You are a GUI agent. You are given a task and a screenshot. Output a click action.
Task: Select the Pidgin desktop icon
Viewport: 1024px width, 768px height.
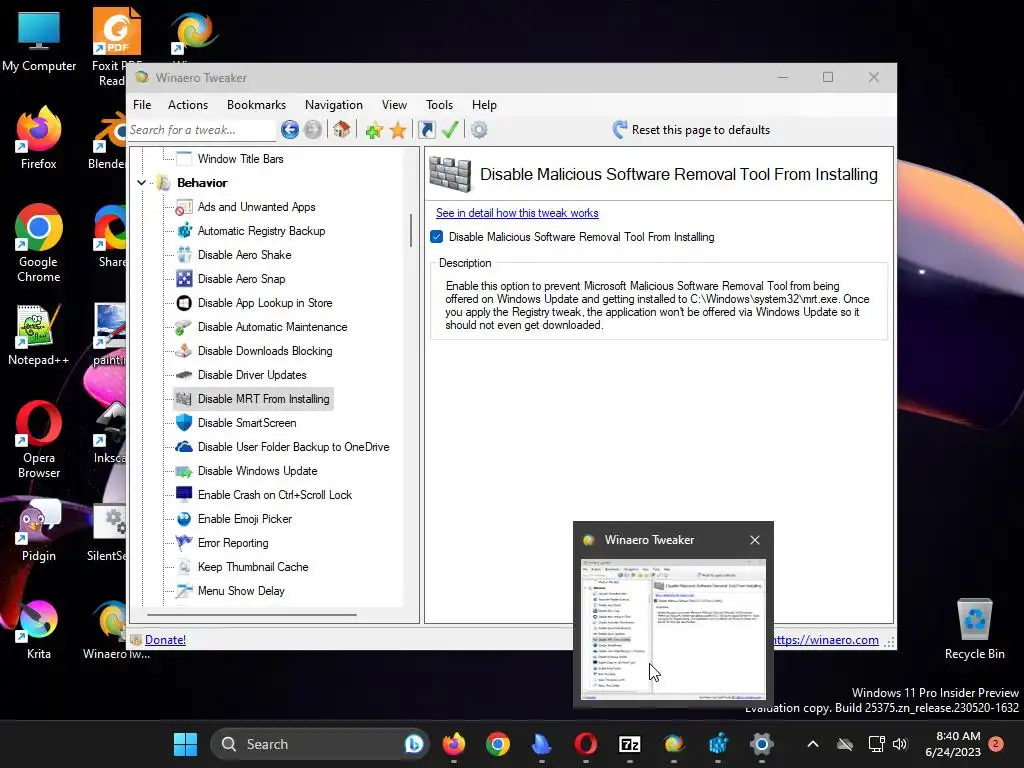(x=38, y=532)
